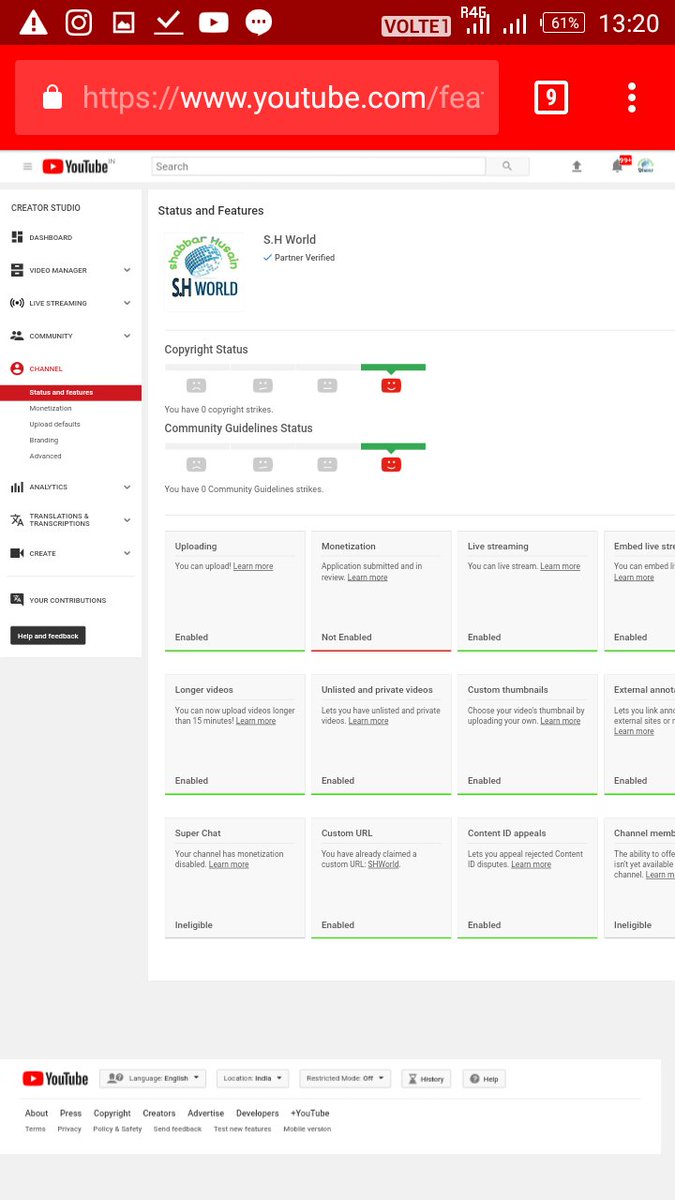Click Learn more in Longer videos card
This screenshot has width=675, height=1200.
tap(256, 721)
